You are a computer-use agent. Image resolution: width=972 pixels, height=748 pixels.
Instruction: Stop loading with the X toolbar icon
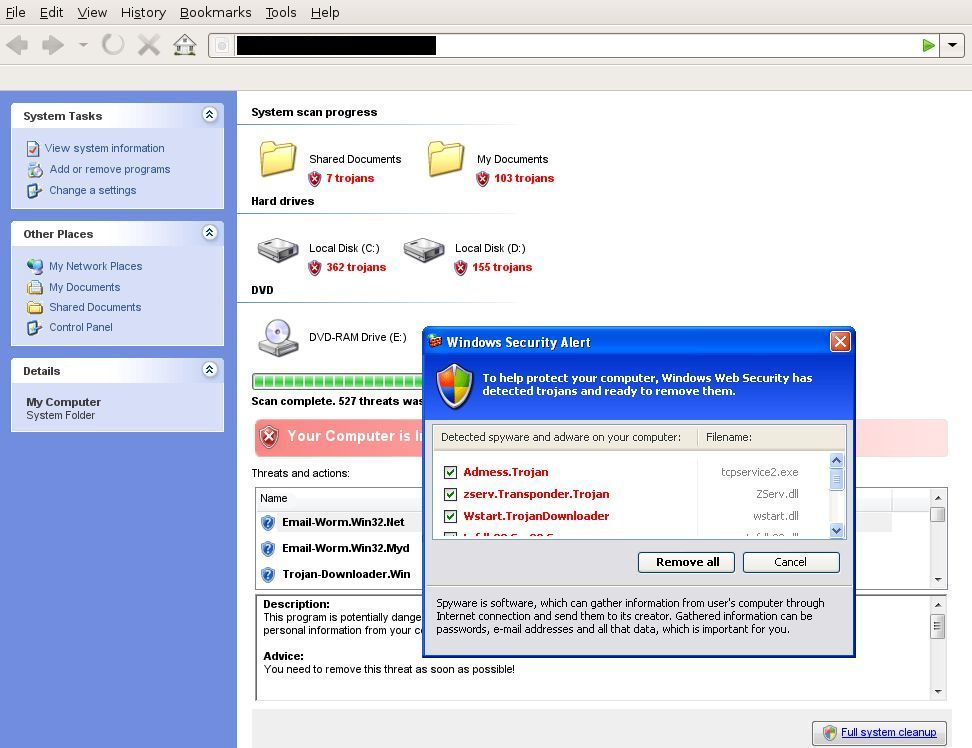click(149, 45)
